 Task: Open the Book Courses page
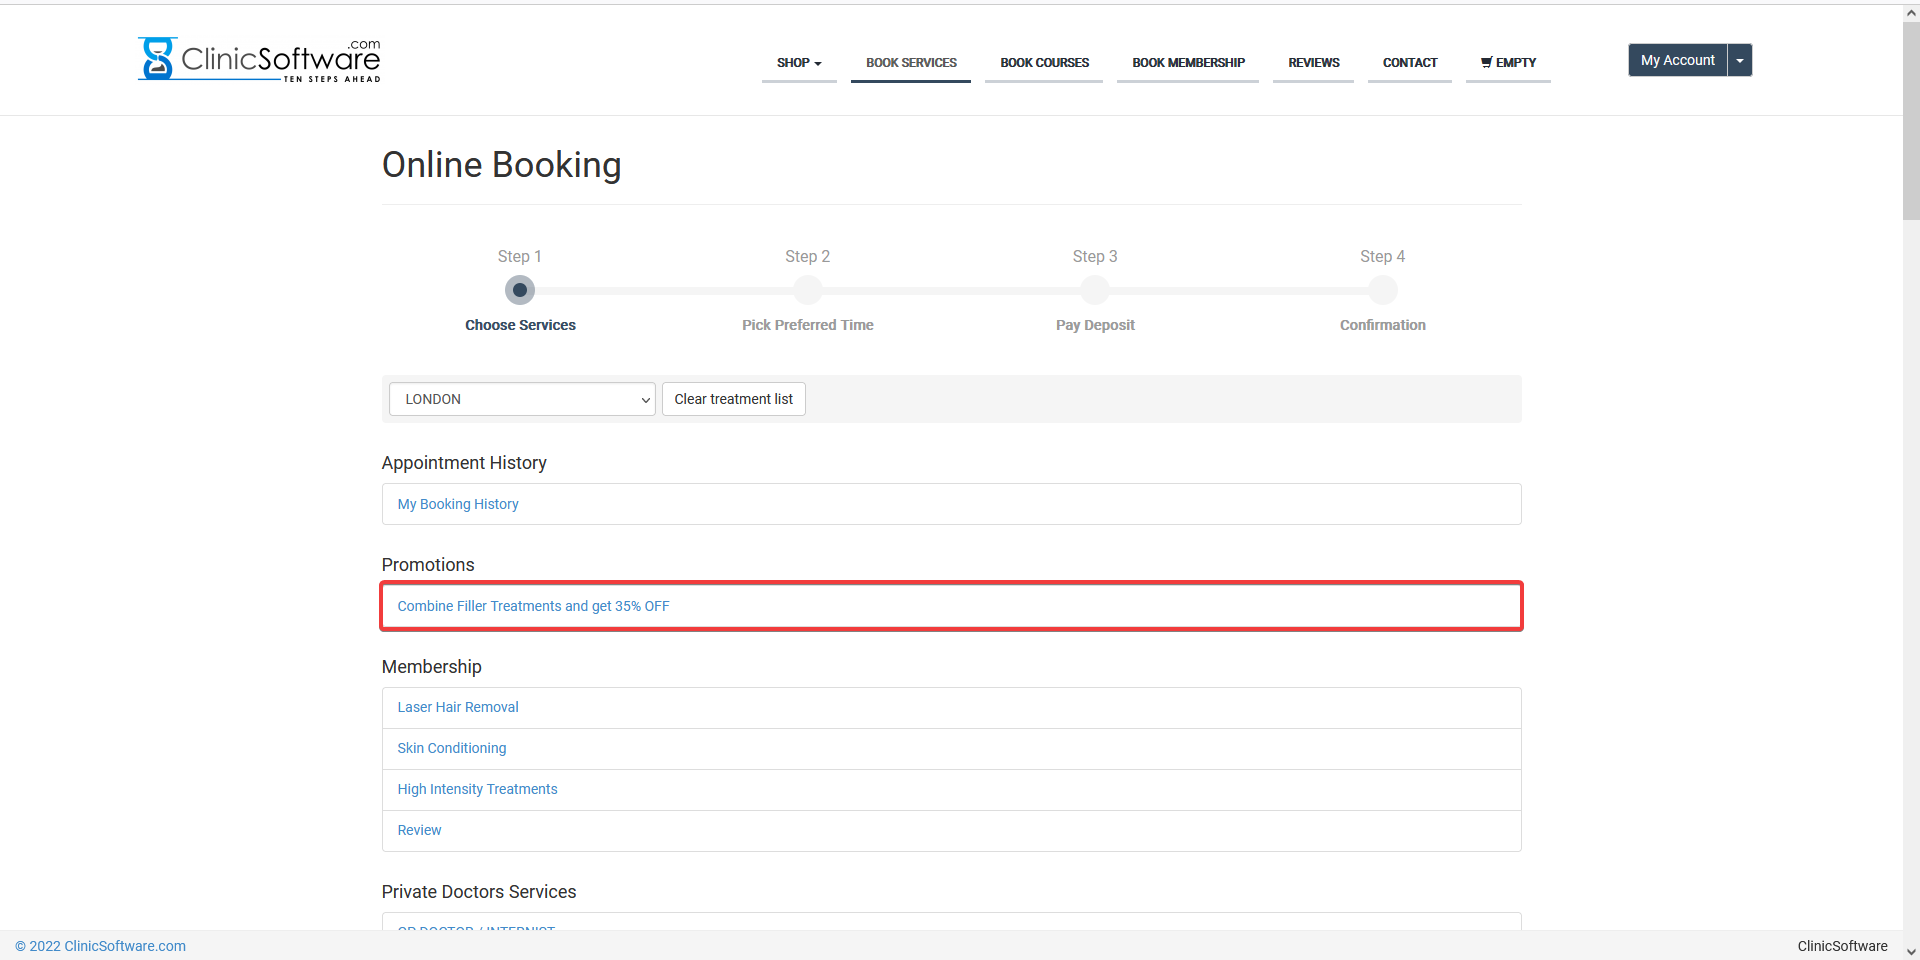(1044, 62)
